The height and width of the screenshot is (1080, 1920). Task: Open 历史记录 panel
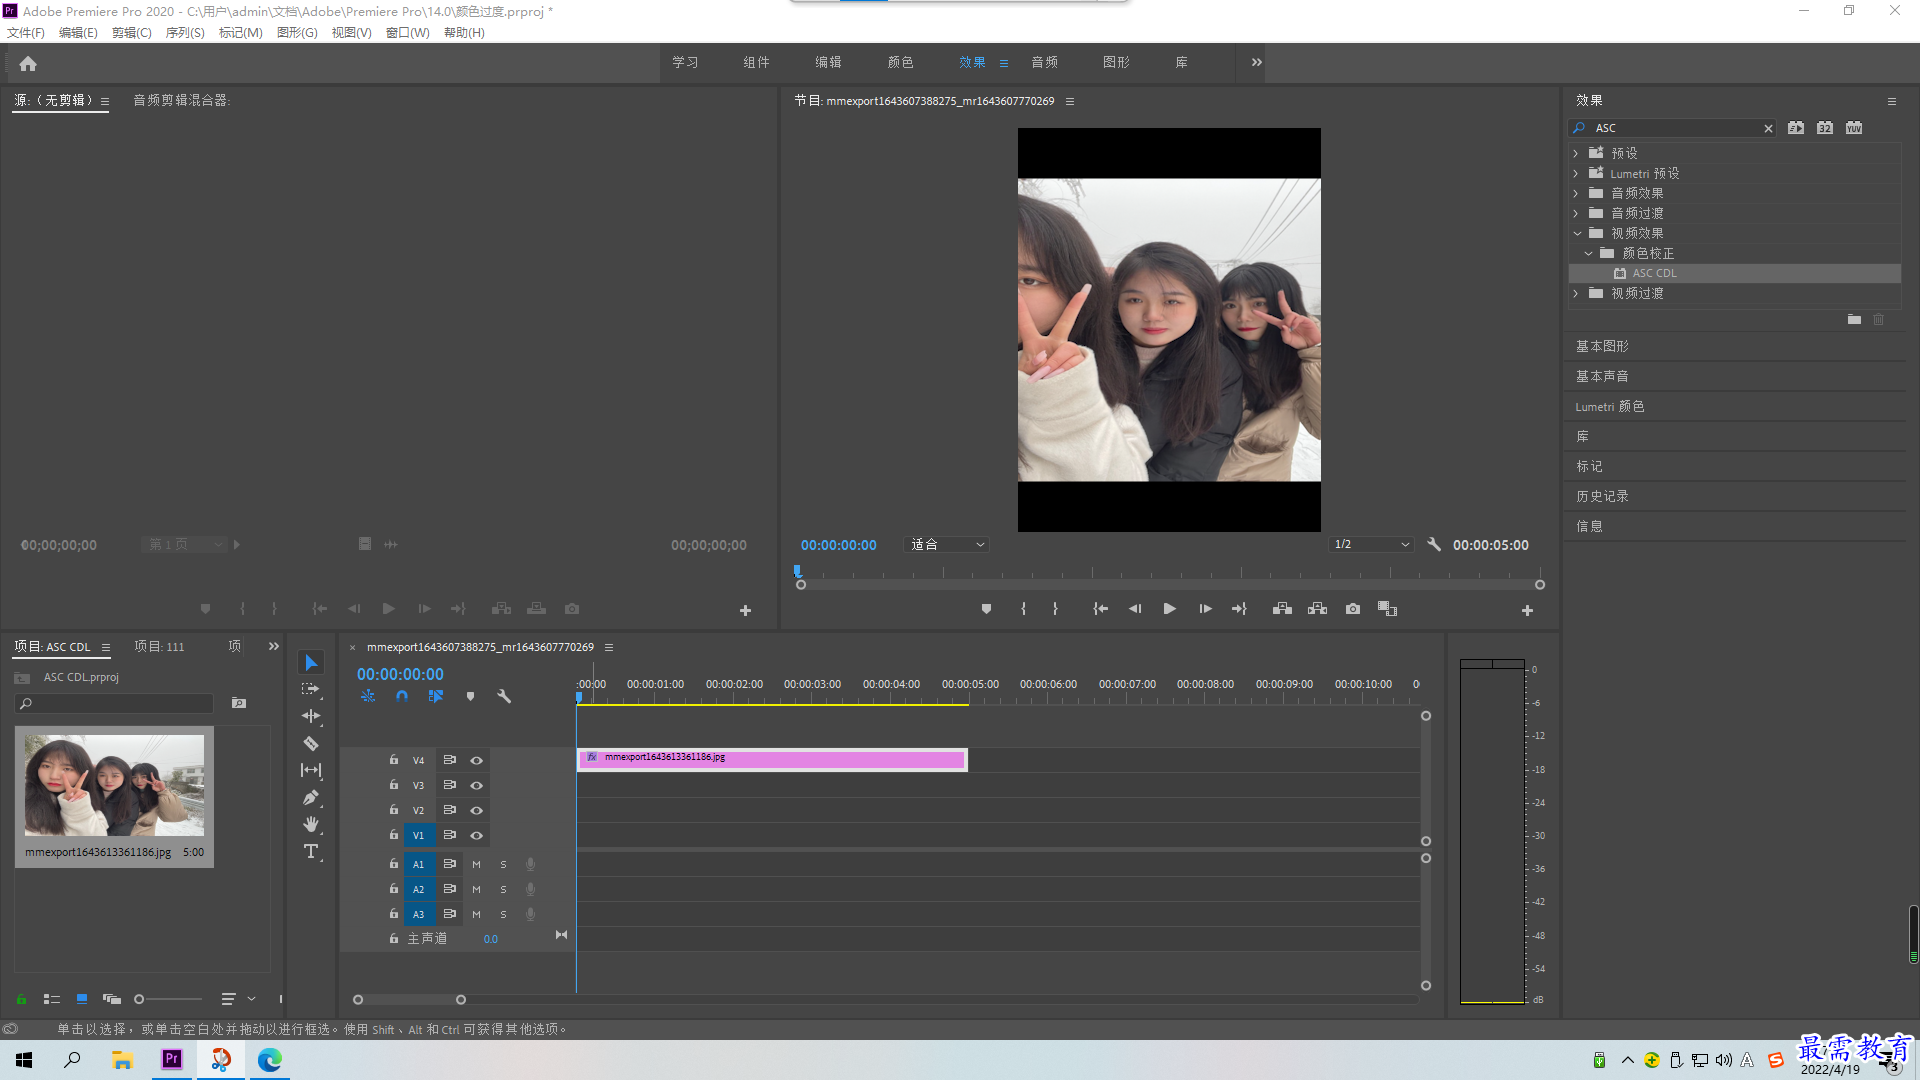(1602, 496)
